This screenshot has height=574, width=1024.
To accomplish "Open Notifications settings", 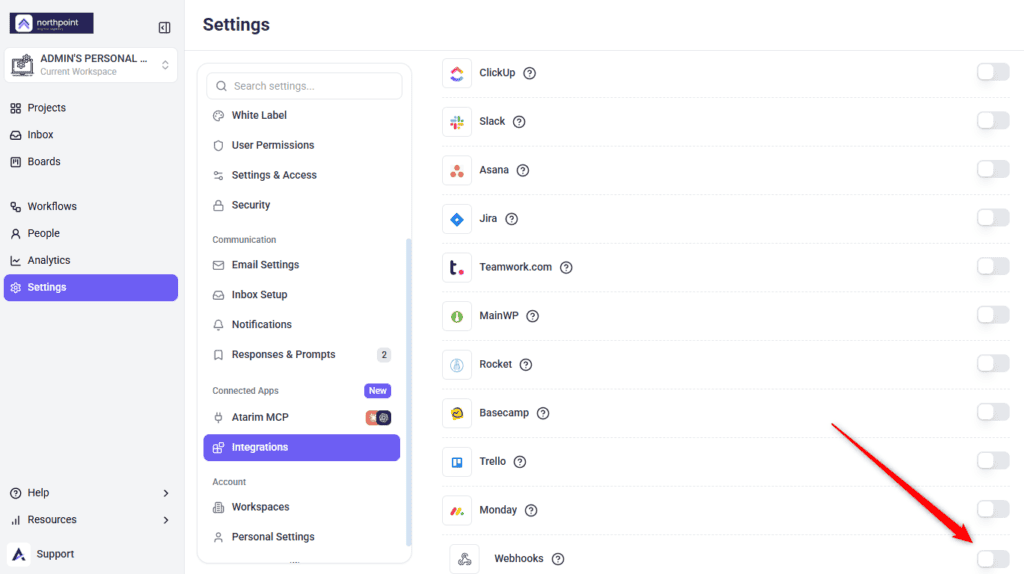I will (302, 325).
